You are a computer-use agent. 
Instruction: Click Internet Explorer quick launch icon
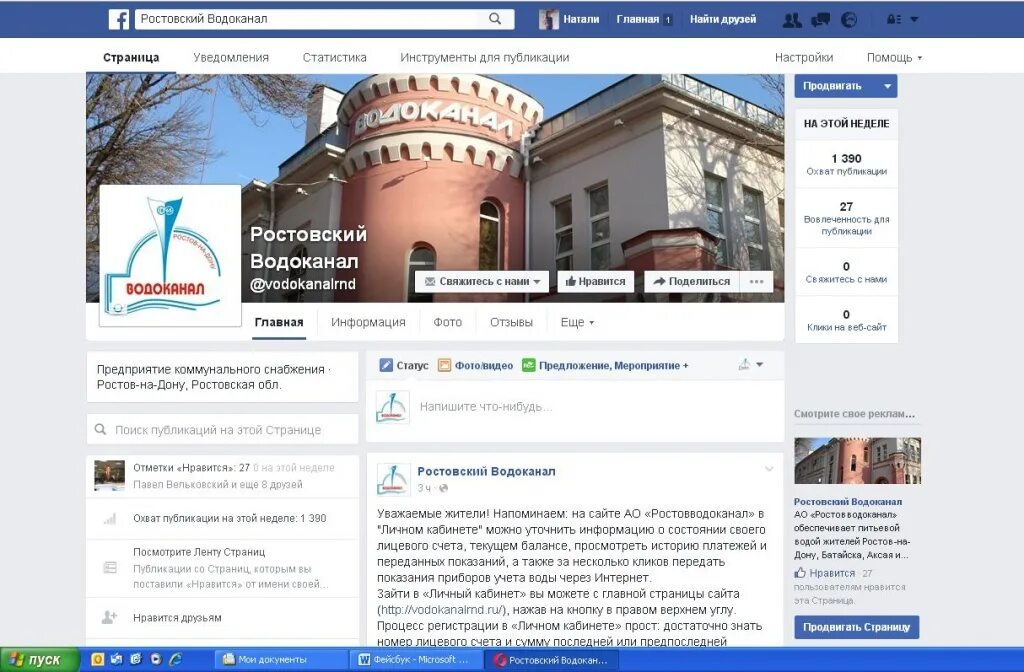coord(175,660)
